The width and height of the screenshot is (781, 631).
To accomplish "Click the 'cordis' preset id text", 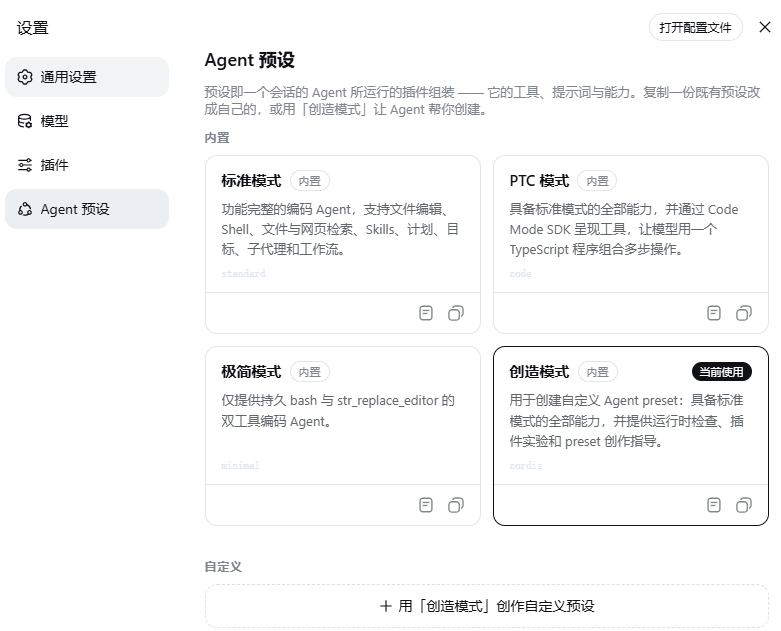I will click(525, 465).
